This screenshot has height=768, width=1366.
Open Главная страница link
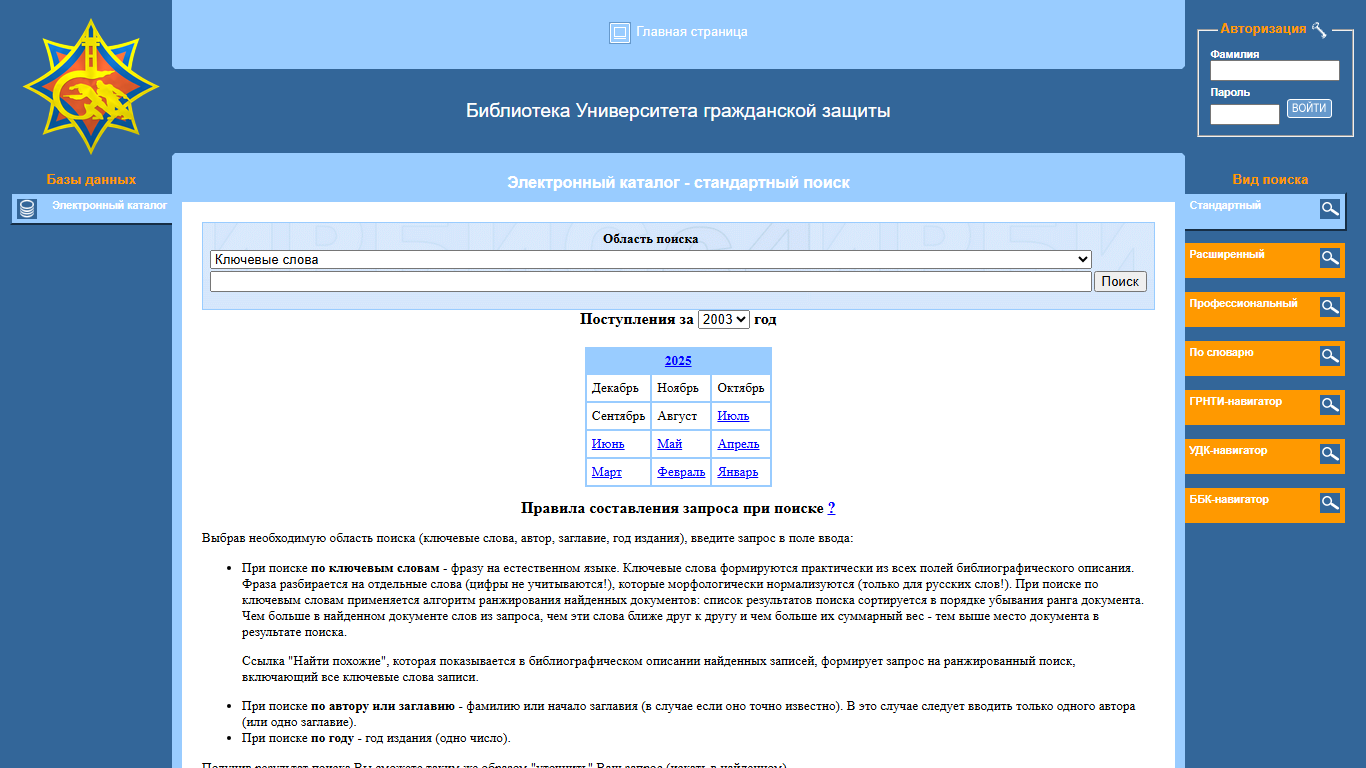[692, 32]
